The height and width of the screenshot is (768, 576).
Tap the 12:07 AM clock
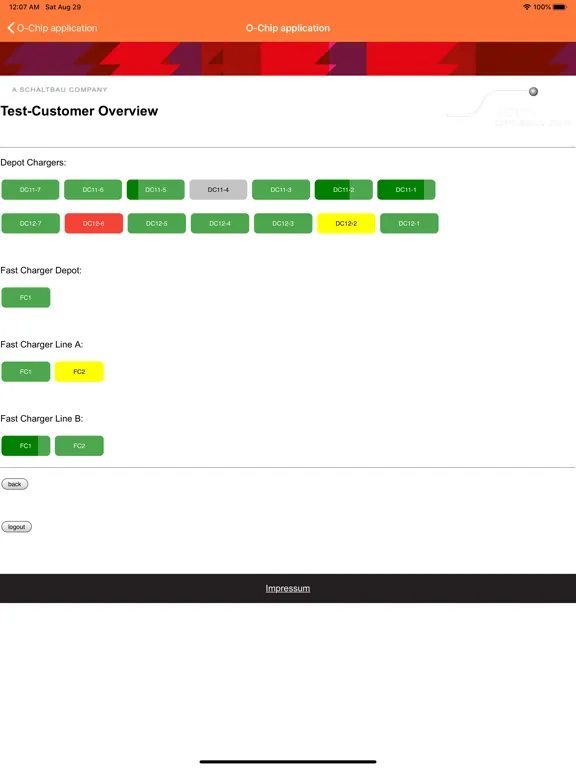[x=24, y=7]
